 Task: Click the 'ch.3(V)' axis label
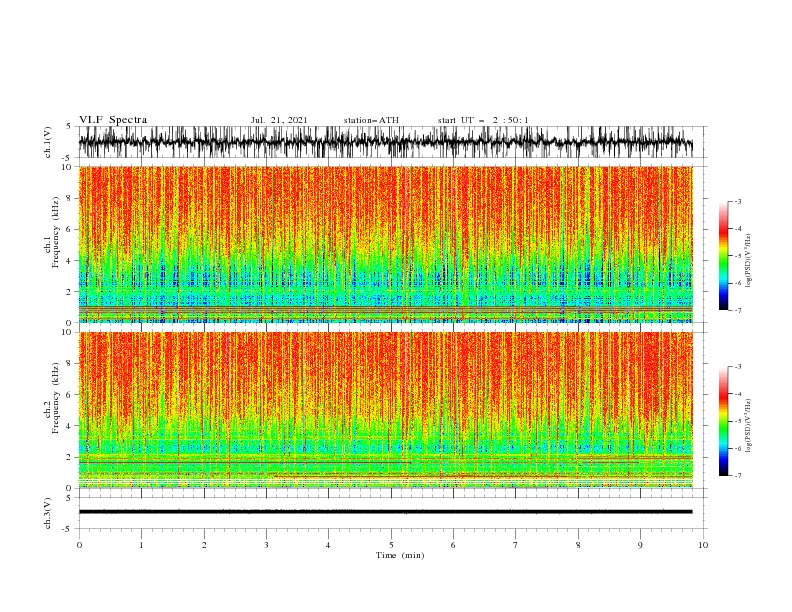point(48,513)
